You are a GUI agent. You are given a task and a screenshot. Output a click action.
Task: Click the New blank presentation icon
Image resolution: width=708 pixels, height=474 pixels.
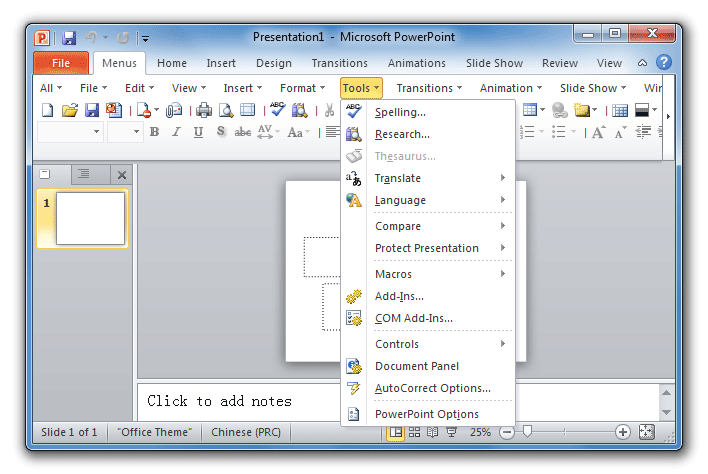pos(47,110)
